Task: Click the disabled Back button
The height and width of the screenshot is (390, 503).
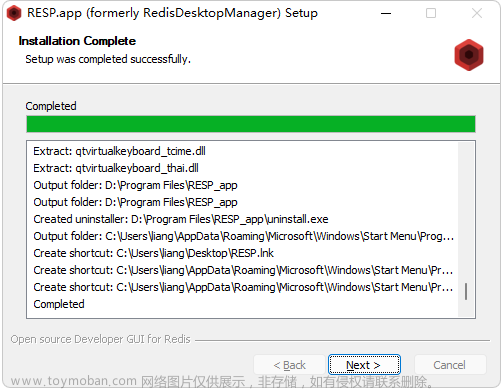Action: [x=289, y=365]
